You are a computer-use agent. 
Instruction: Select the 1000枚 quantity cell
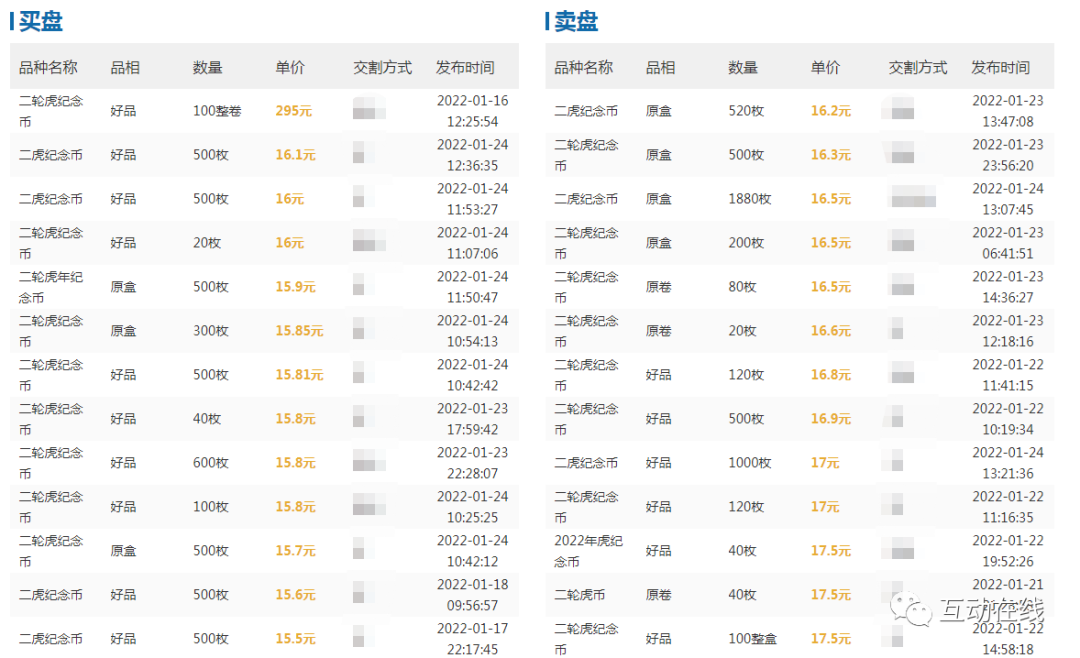[749, 463]
